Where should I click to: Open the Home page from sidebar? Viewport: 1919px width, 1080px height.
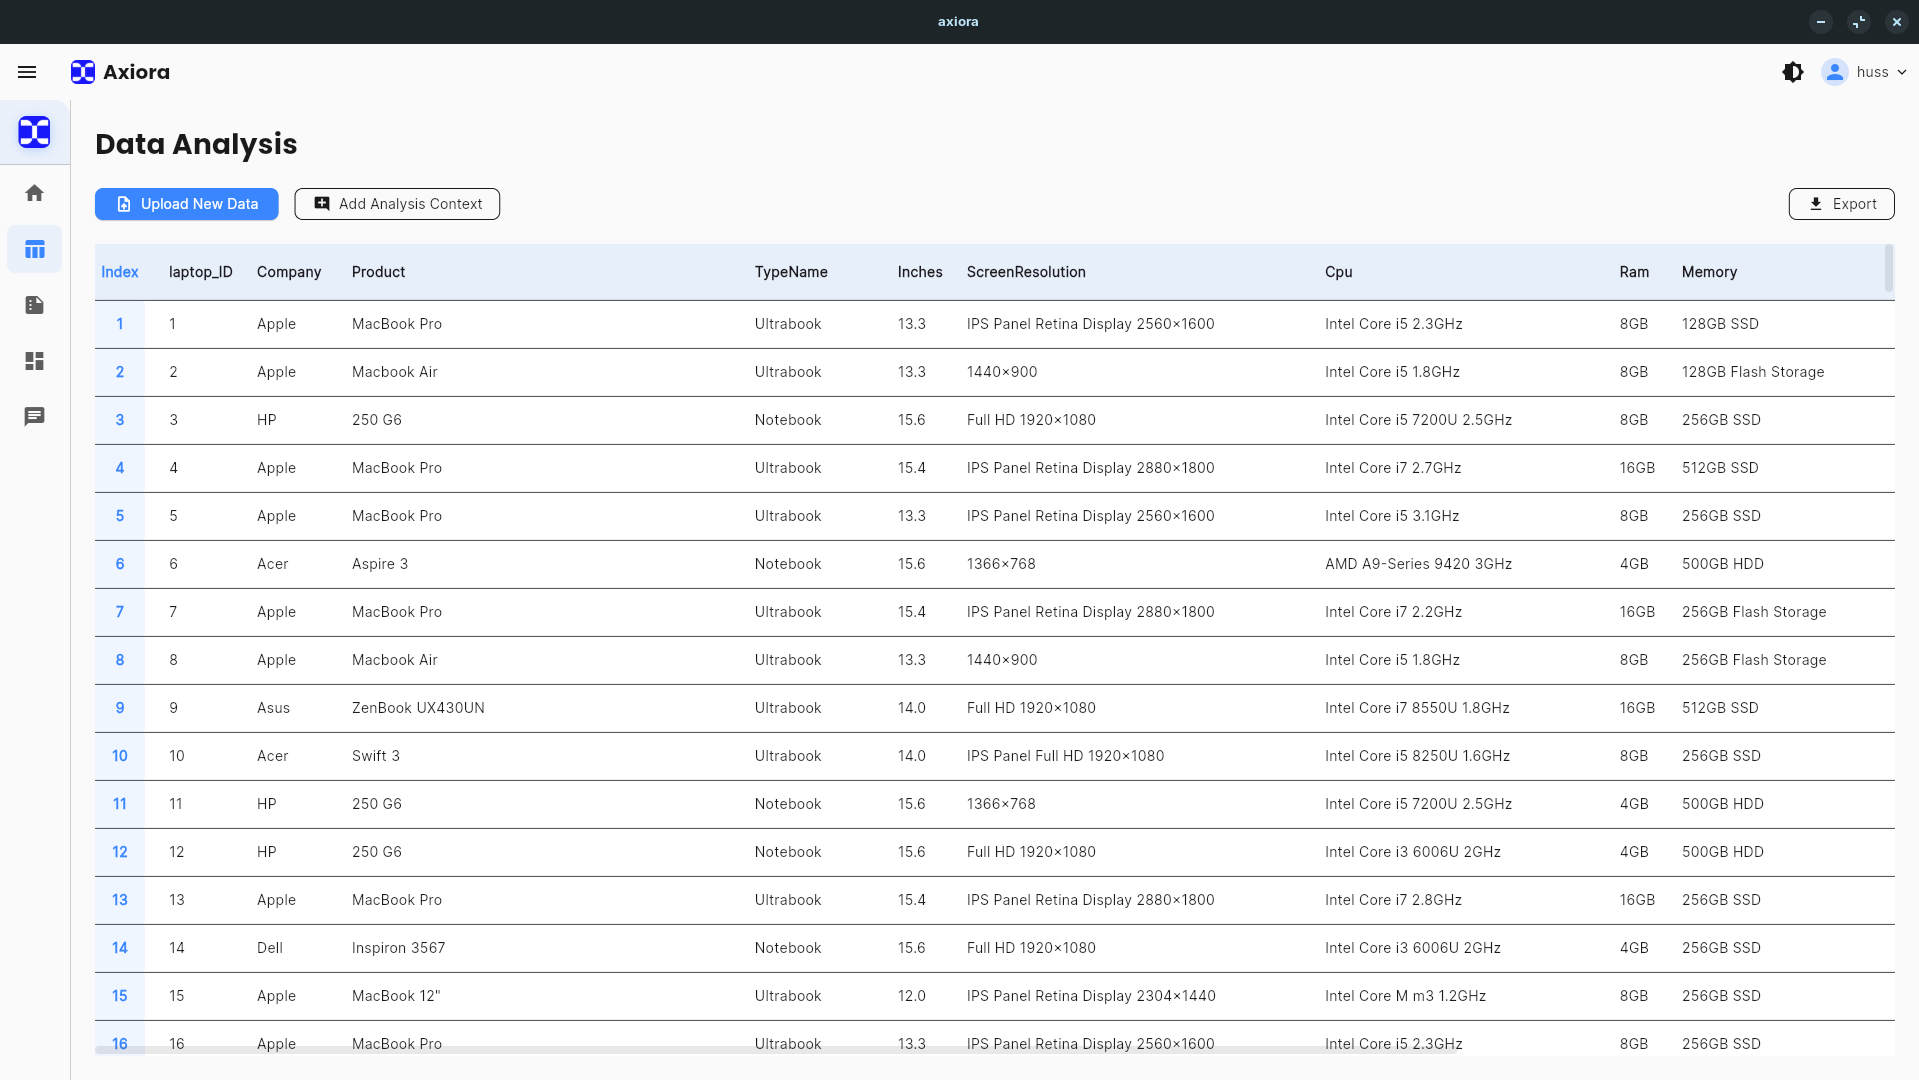[35, 193]
